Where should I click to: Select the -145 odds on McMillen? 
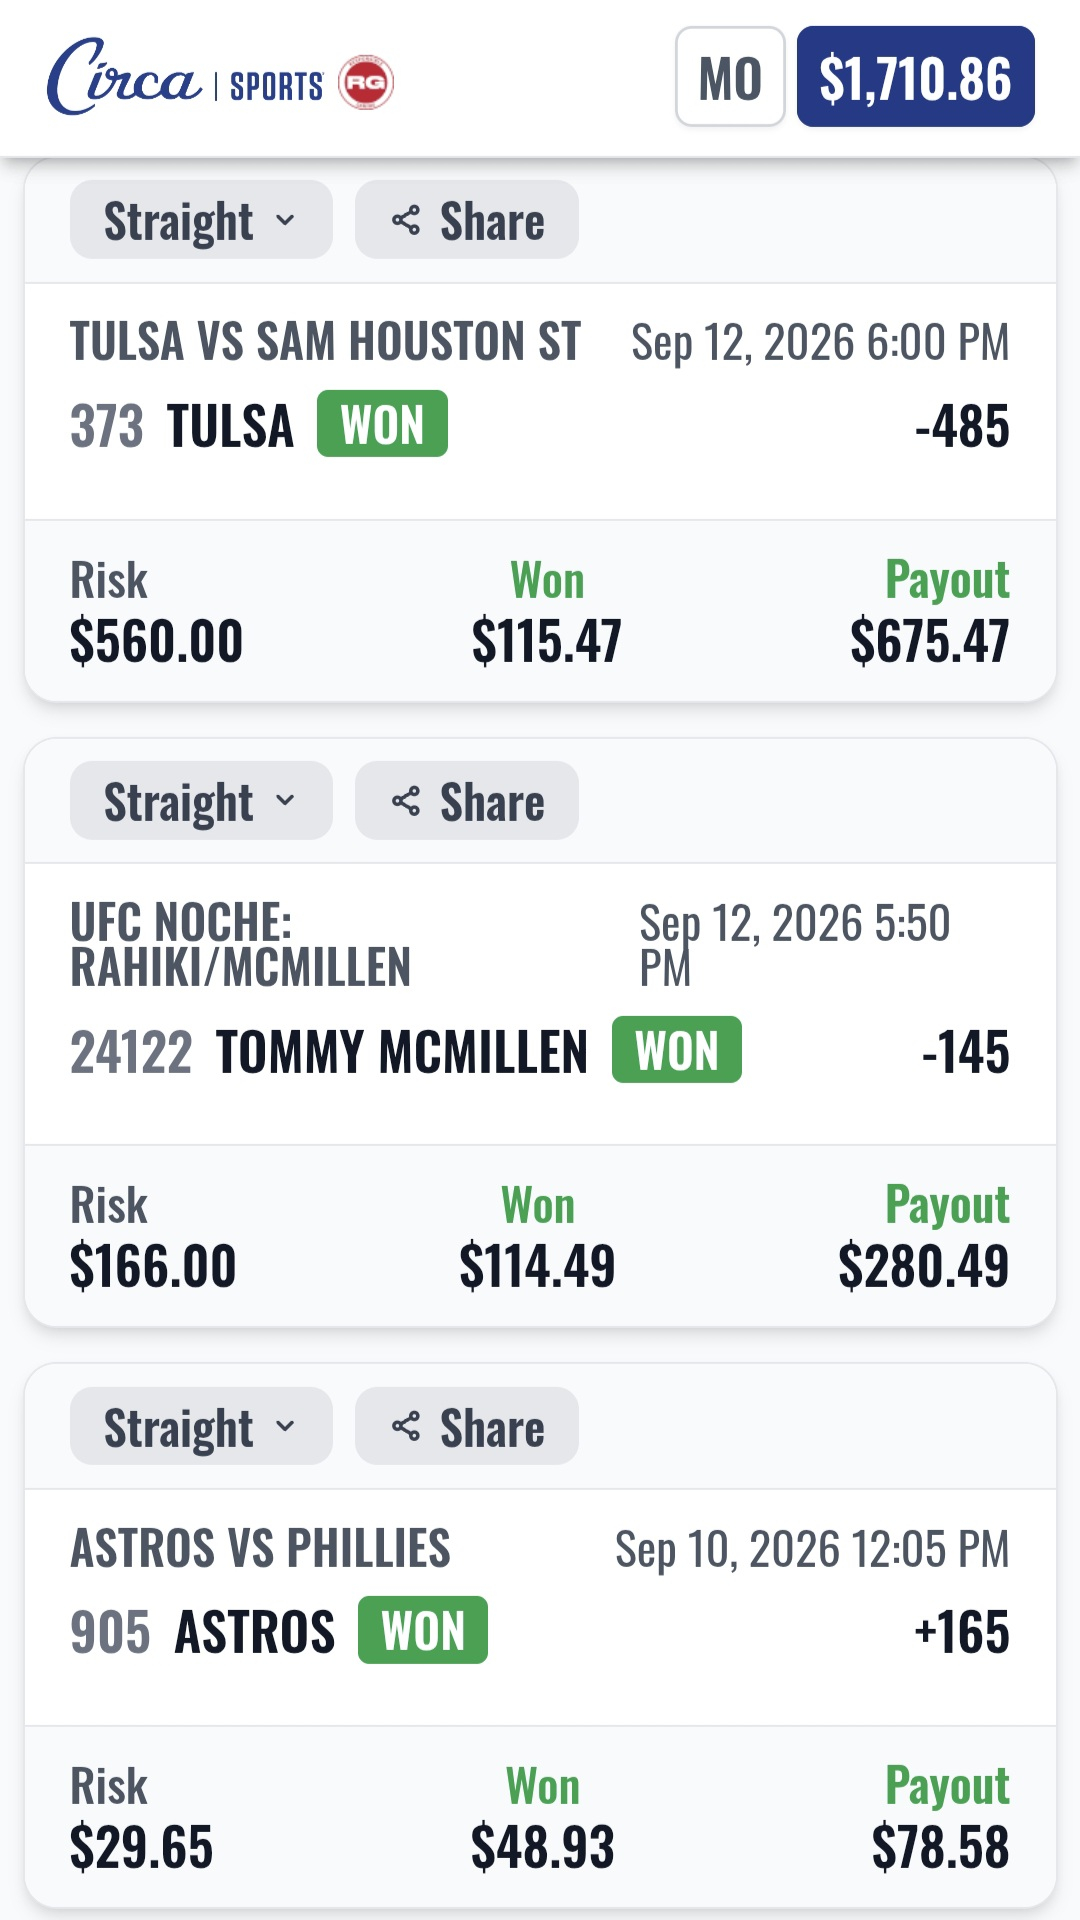965,1052
